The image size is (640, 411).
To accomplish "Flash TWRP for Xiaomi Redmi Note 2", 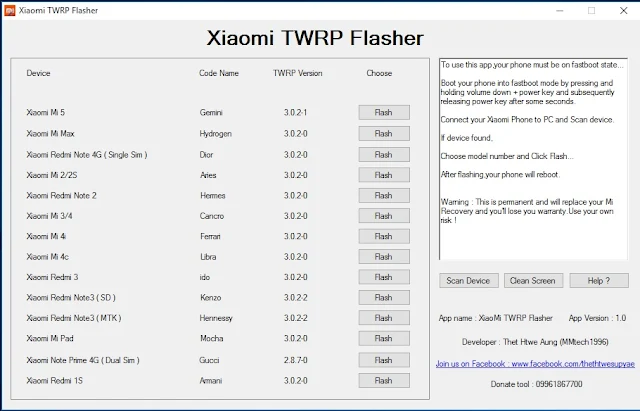I will (384, 196).
